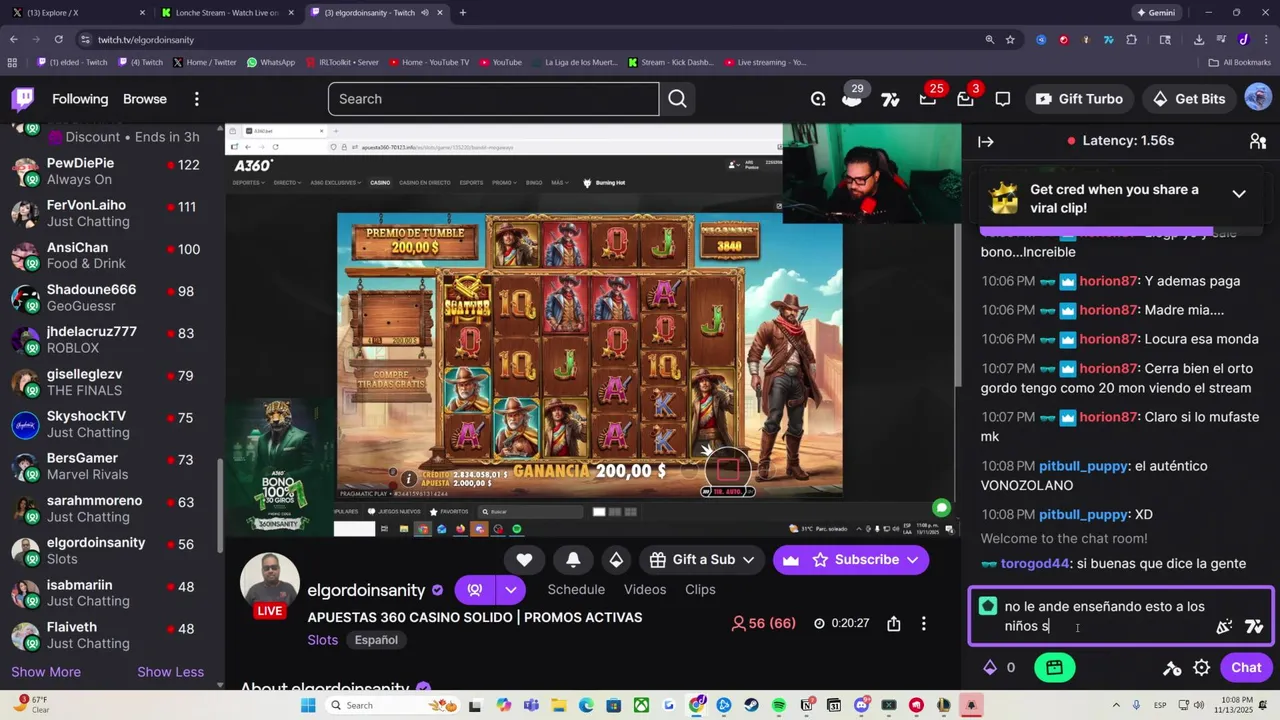Open the All Bookmarks folder

tap(1240, 62)
